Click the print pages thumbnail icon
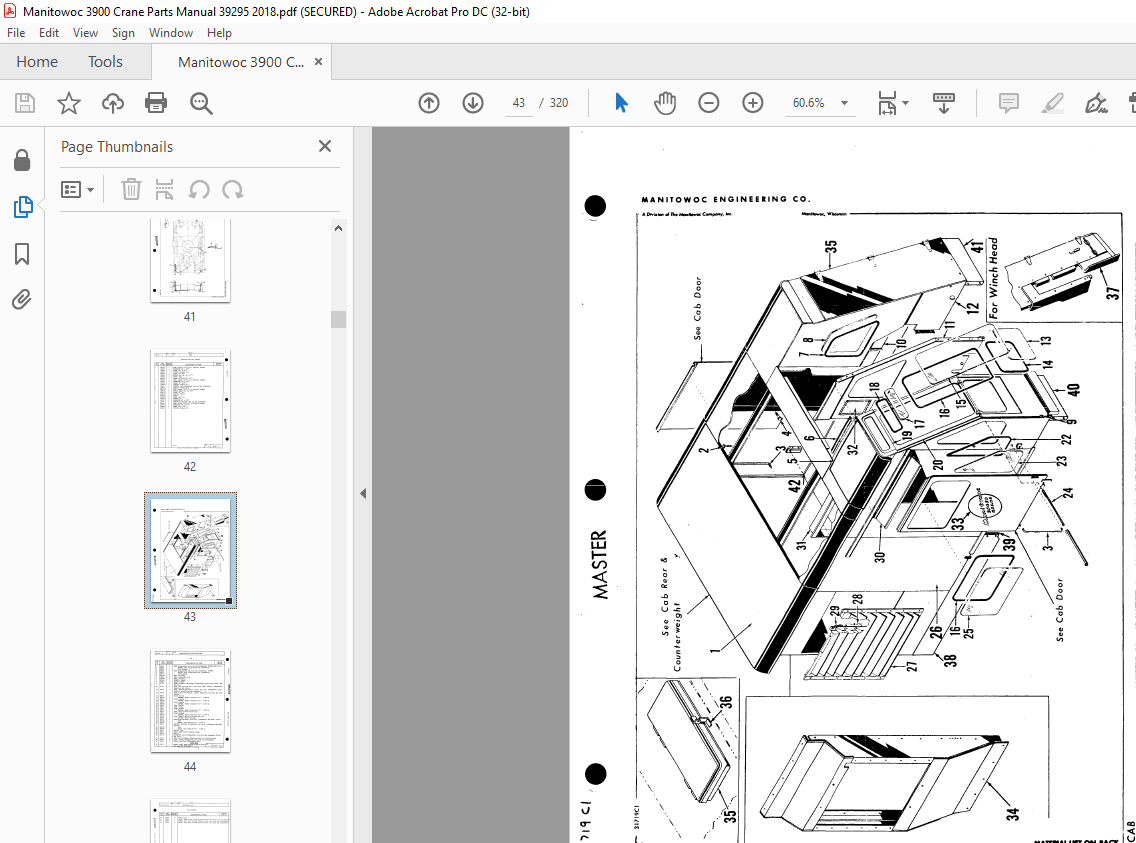The image size is (1136, 843). pos(164,190)
